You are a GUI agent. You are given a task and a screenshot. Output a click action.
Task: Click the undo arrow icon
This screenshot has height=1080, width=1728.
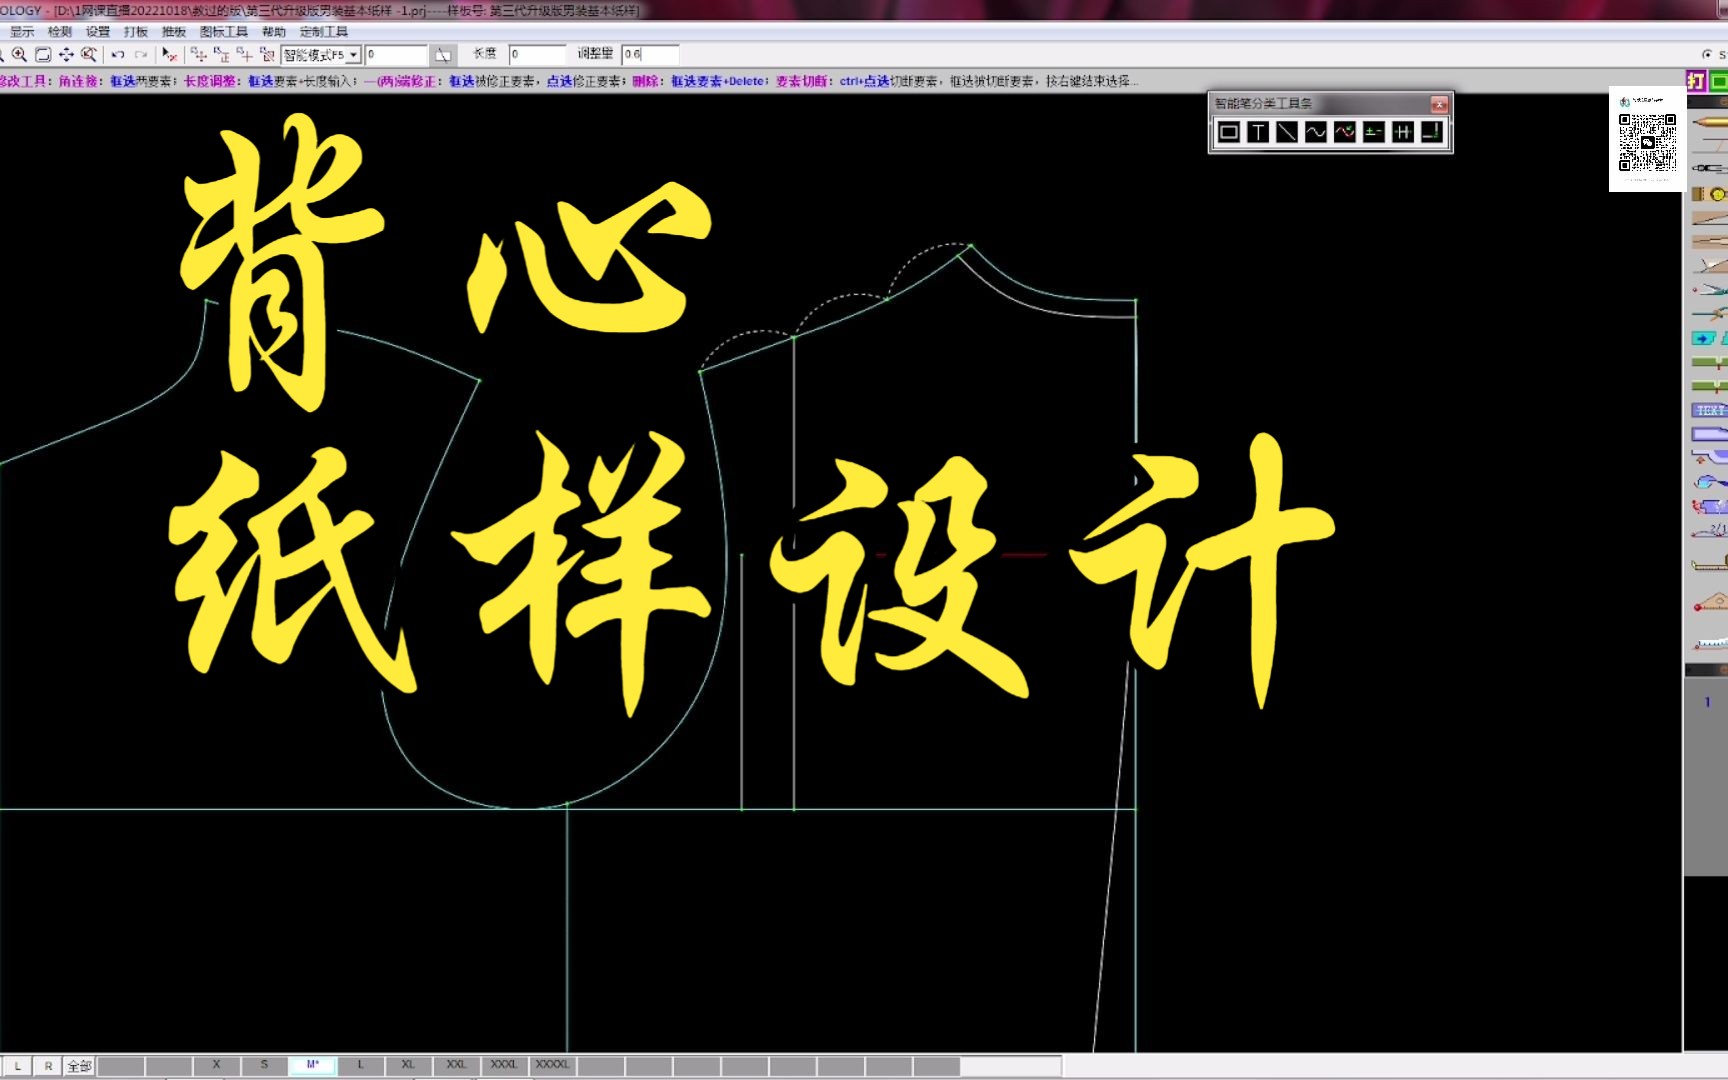point(118,55)
